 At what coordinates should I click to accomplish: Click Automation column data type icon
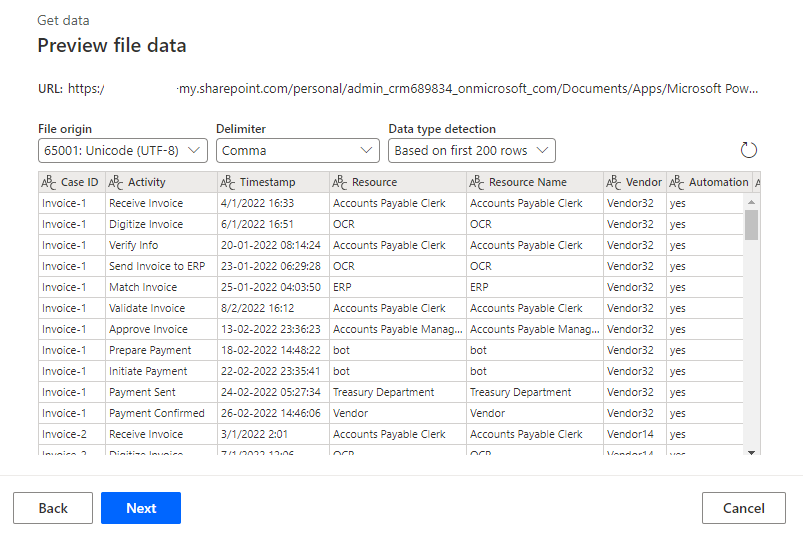[x=677, y=182]
